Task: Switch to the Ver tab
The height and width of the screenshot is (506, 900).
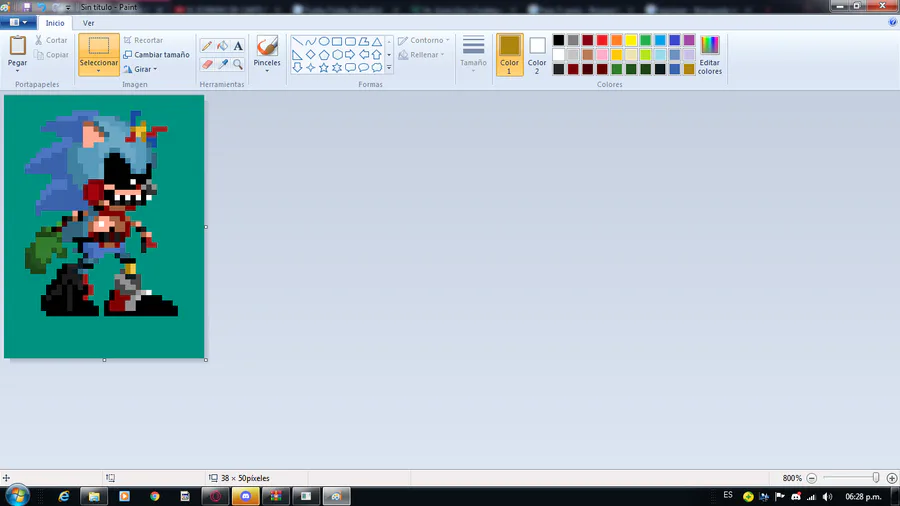Action: (x=88, y=23)
